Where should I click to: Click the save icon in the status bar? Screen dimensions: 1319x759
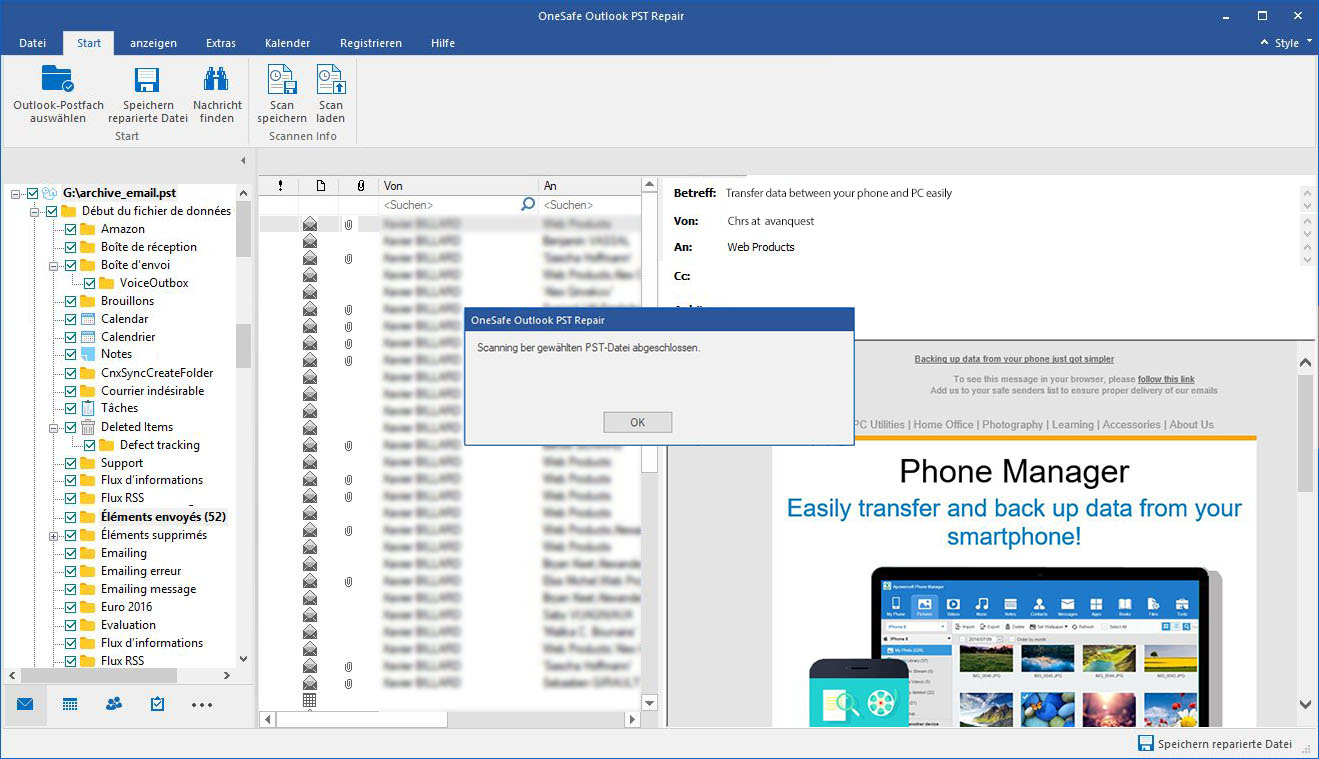(1146, 744)
